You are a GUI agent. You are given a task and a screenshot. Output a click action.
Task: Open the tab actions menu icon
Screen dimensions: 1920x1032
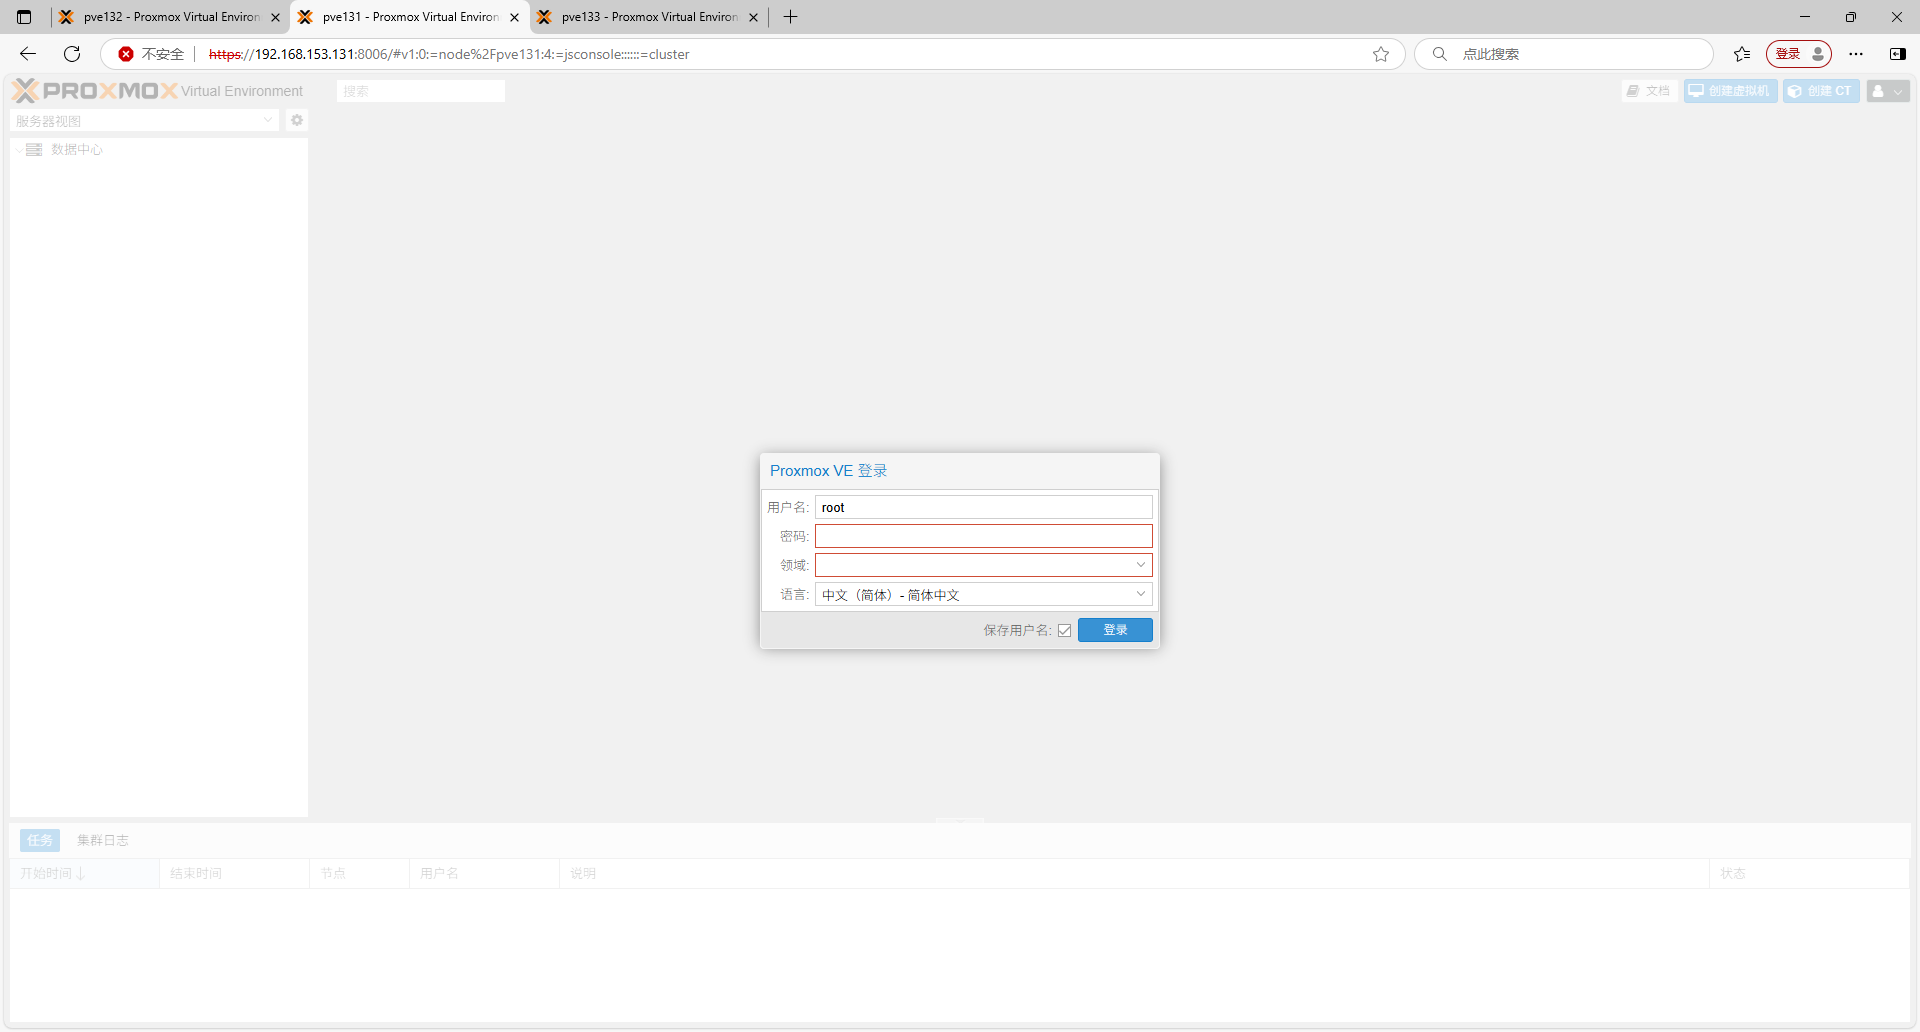24,17
